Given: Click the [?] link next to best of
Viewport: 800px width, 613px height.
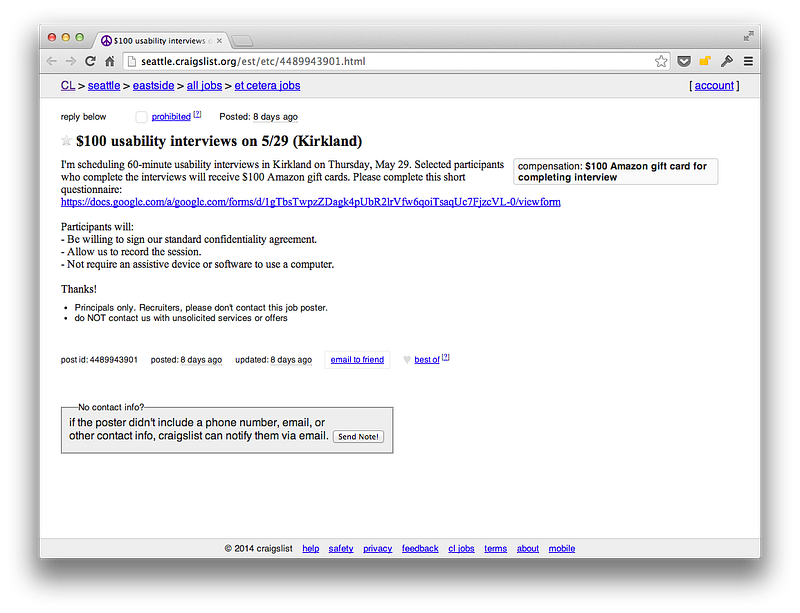Looking at the screenshot, I should pos(445,357).
